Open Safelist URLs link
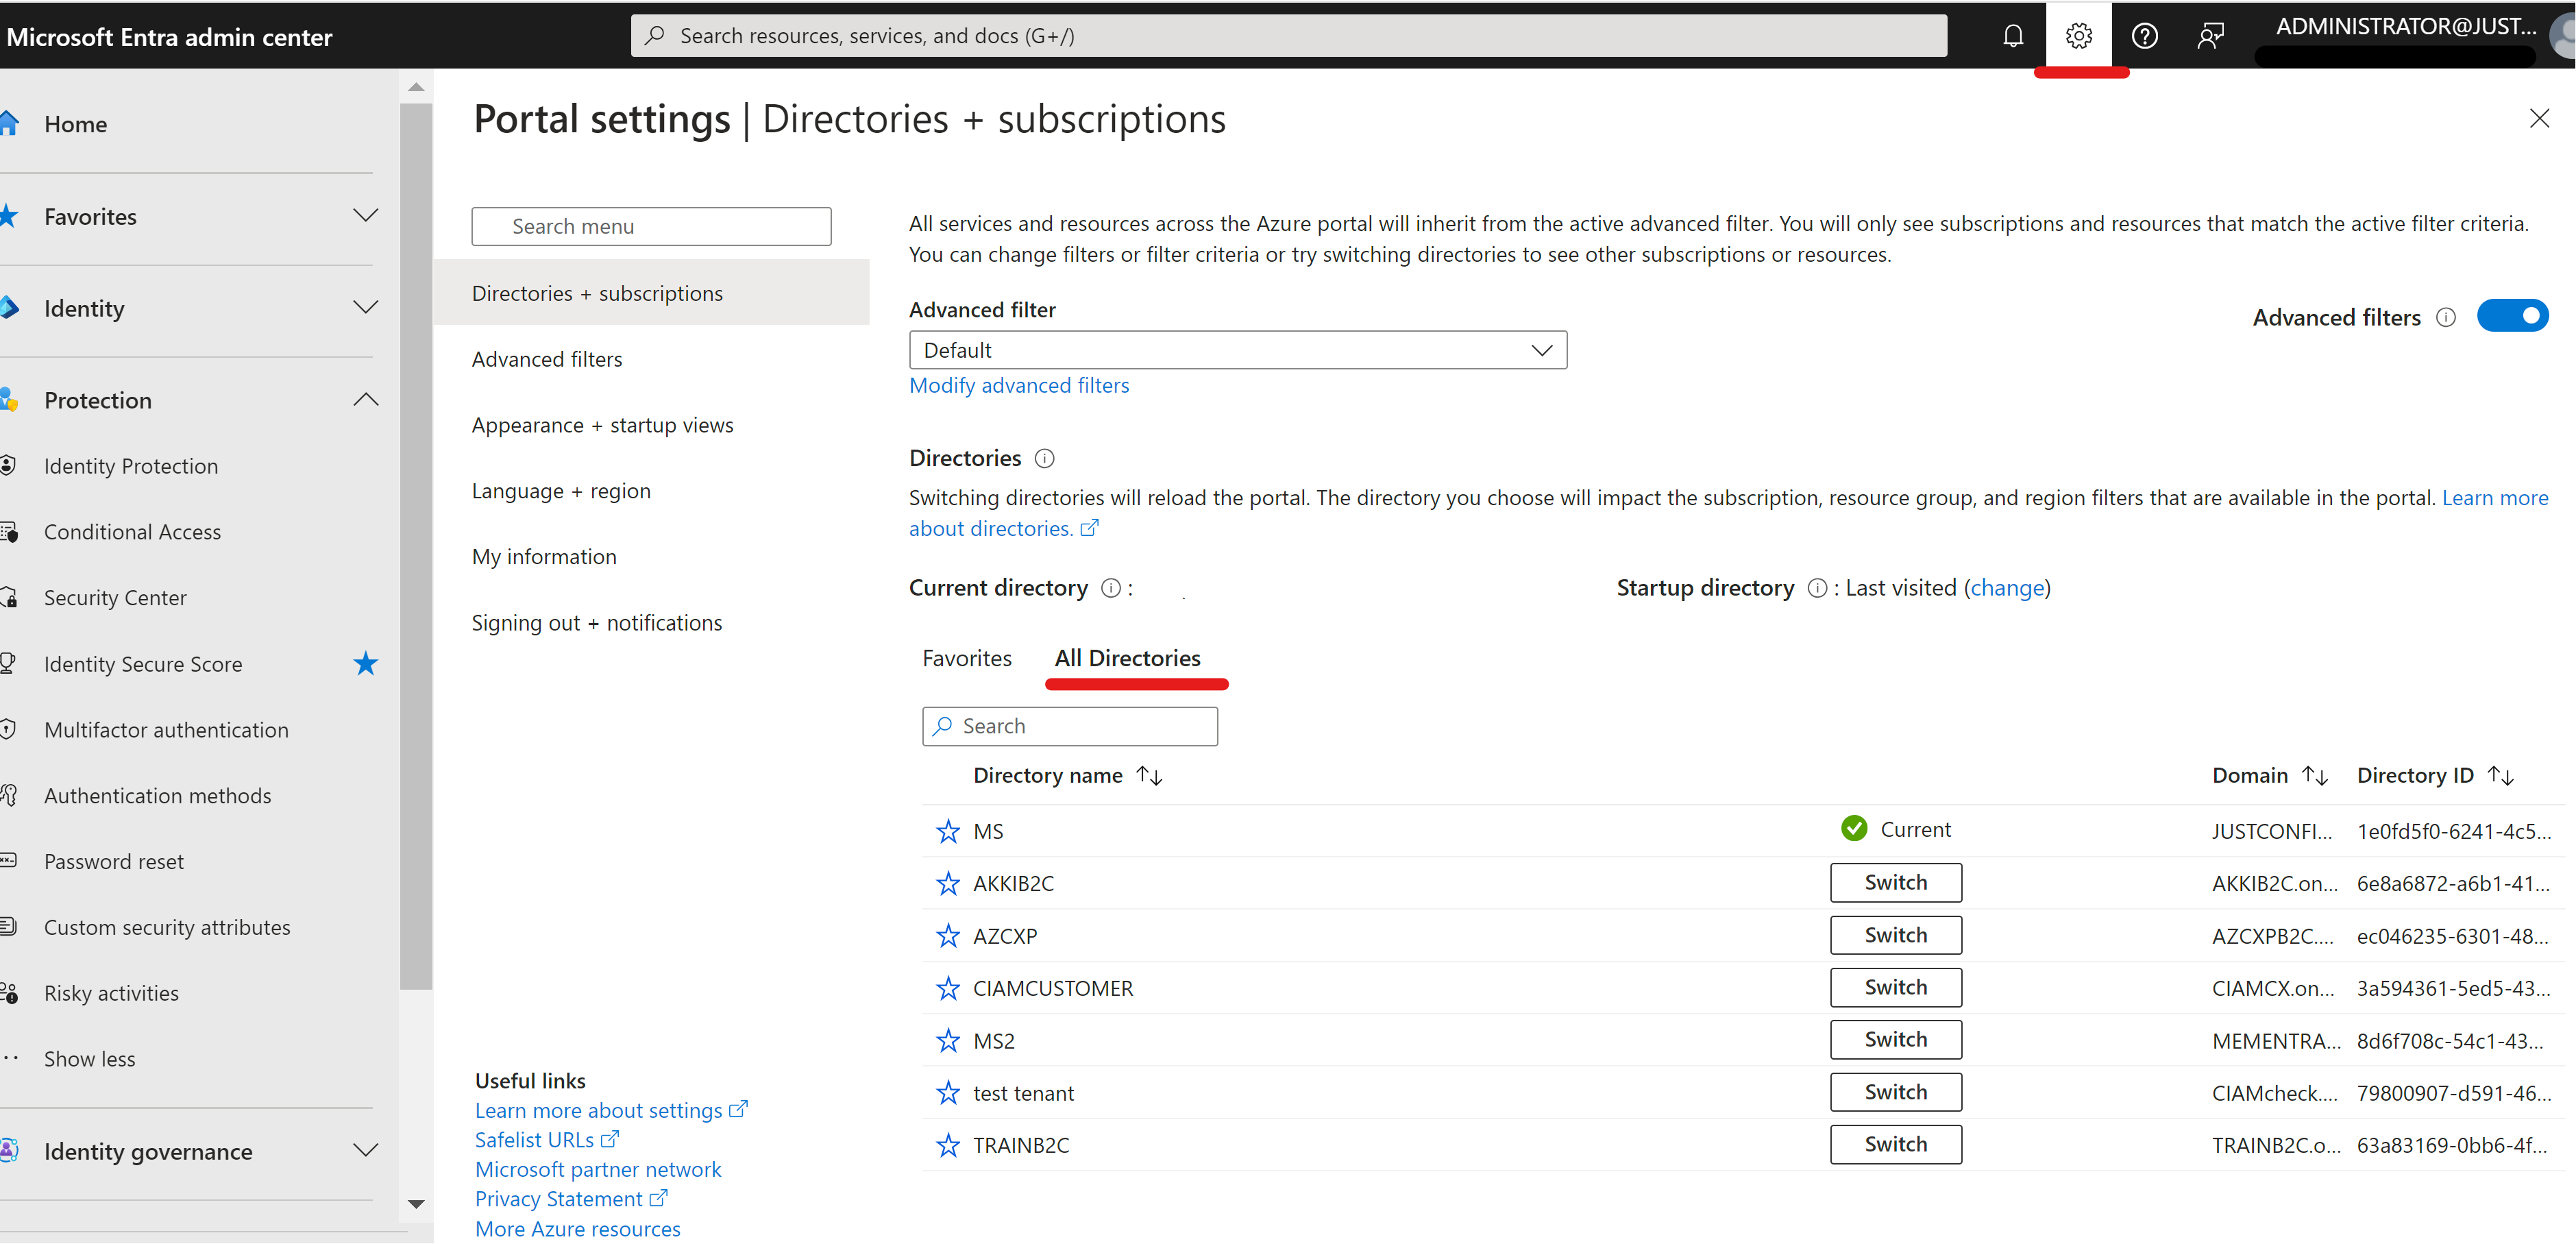This screenshot has width=2576, height=1244. 547,1140
